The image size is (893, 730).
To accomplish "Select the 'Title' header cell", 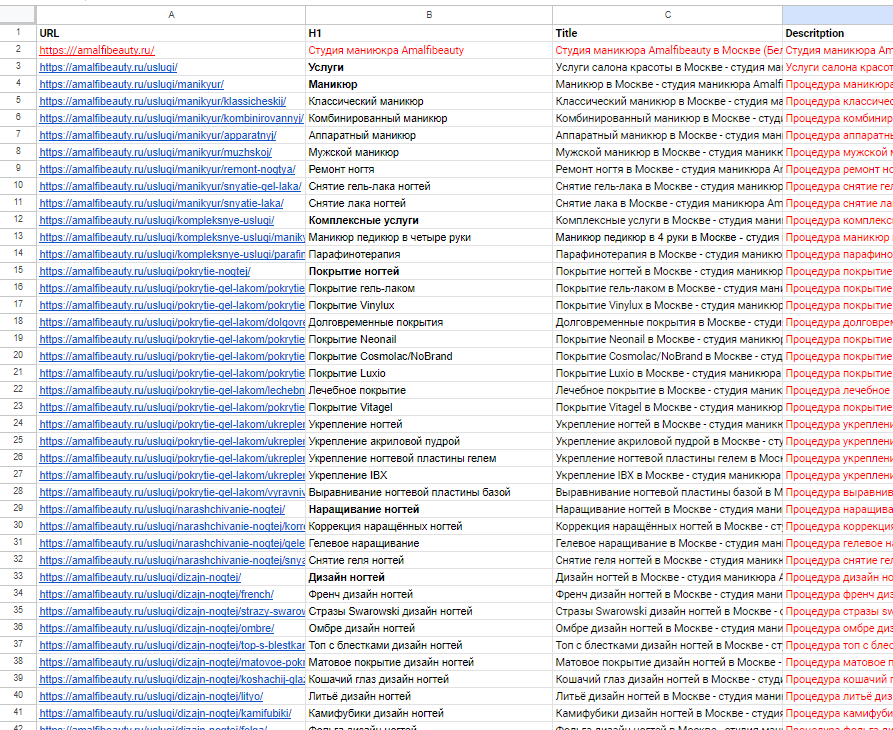I will pos(667,33).
